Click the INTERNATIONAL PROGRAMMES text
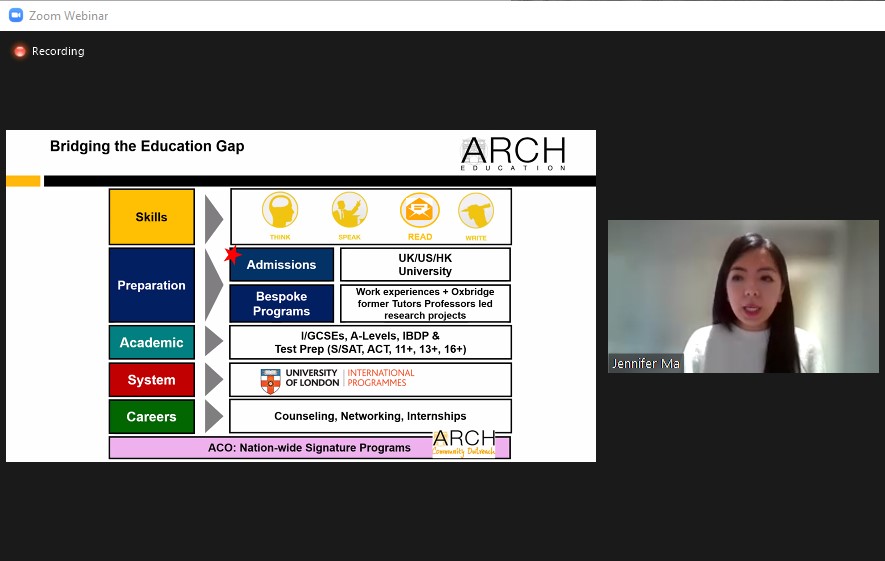The width and height of the screenshot is (885, 561). pos(380,378)
